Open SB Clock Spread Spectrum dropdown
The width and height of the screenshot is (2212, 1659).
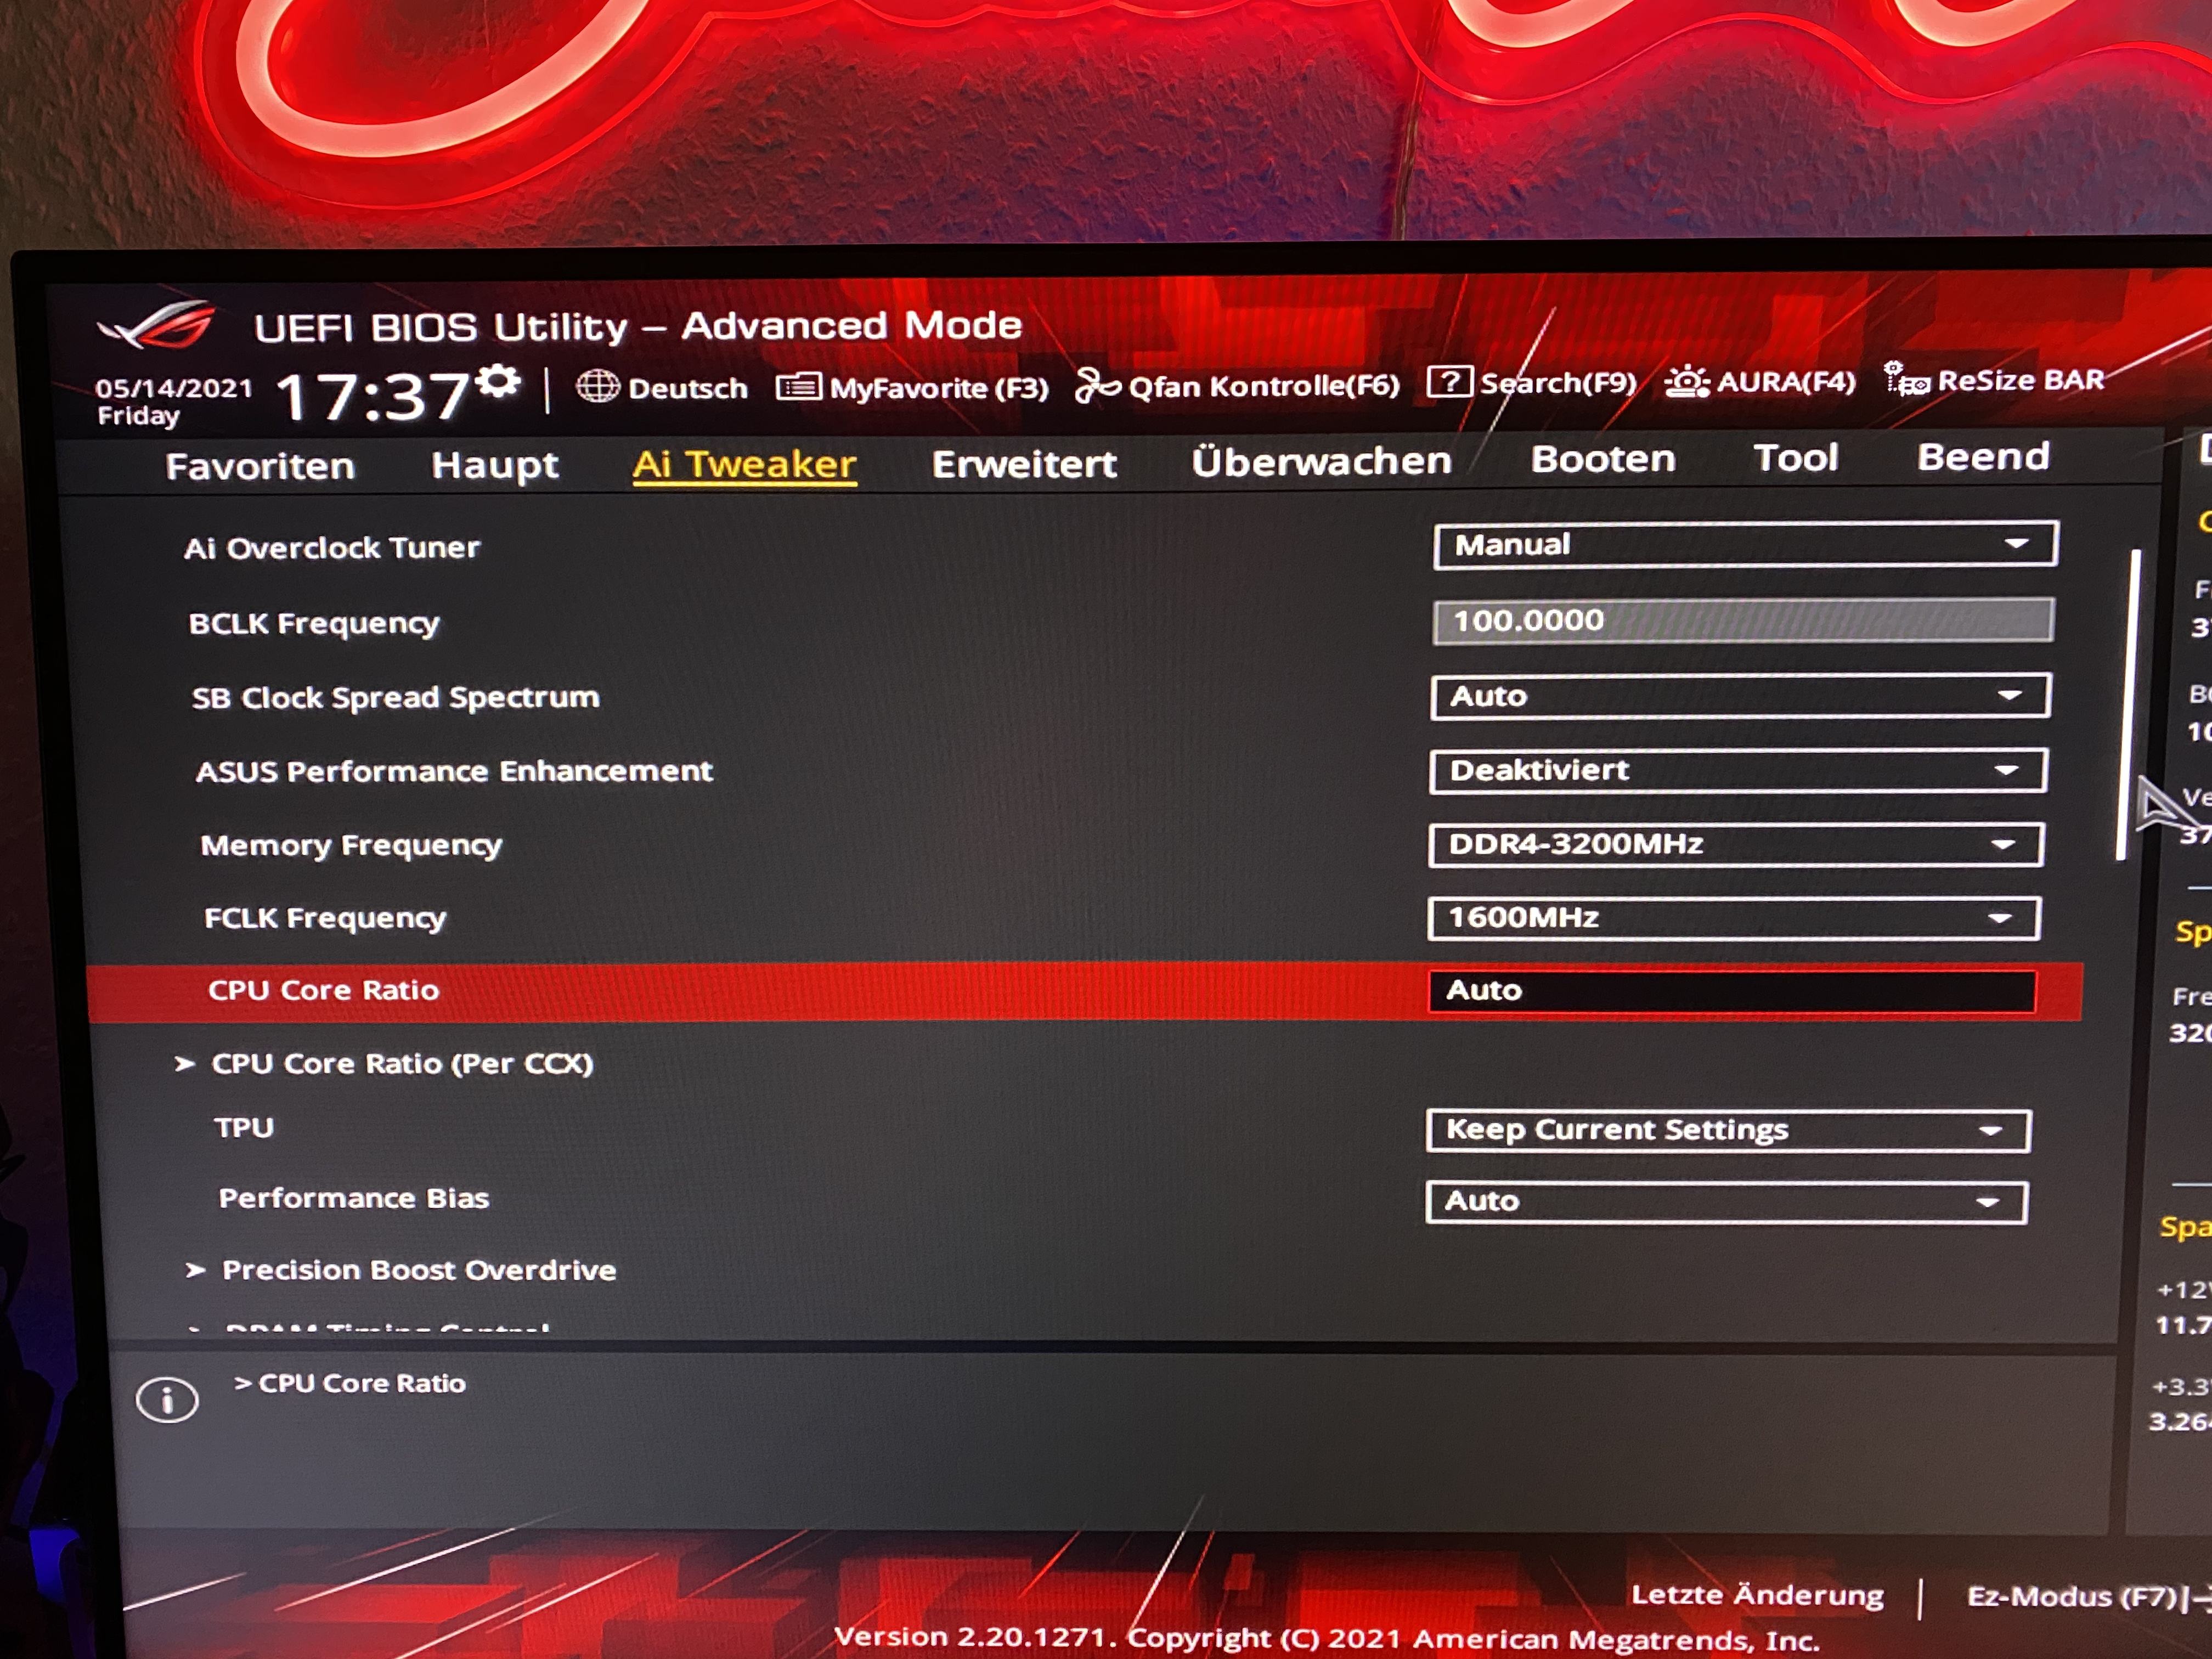[1740, 696]
